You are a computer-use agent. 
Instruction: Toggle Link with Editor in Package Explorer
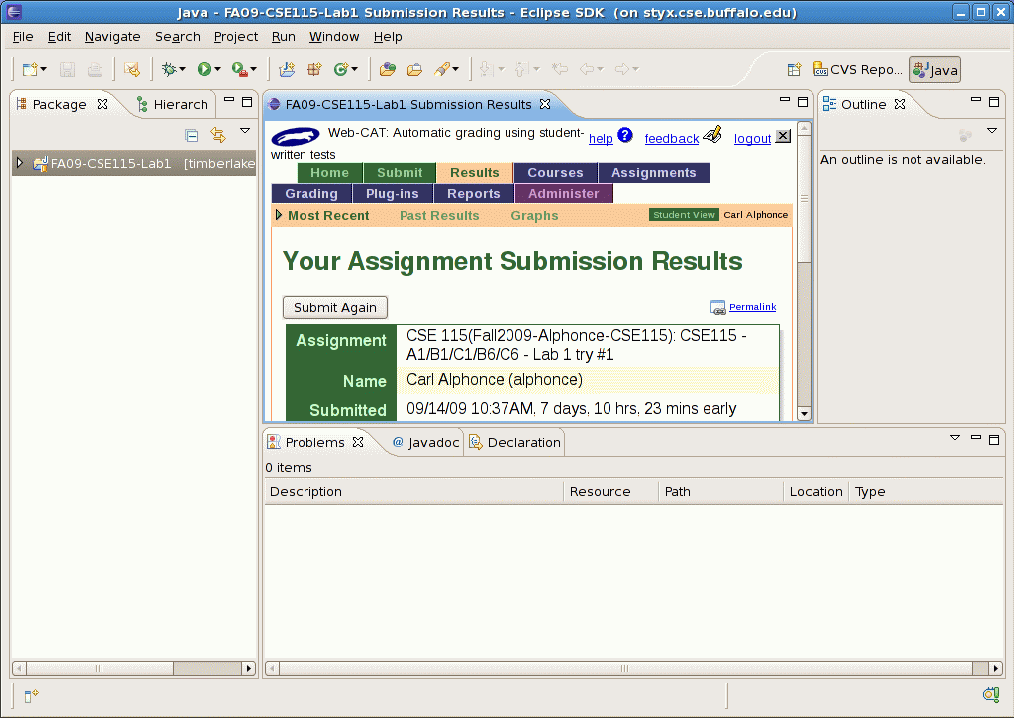click(218, 135)
